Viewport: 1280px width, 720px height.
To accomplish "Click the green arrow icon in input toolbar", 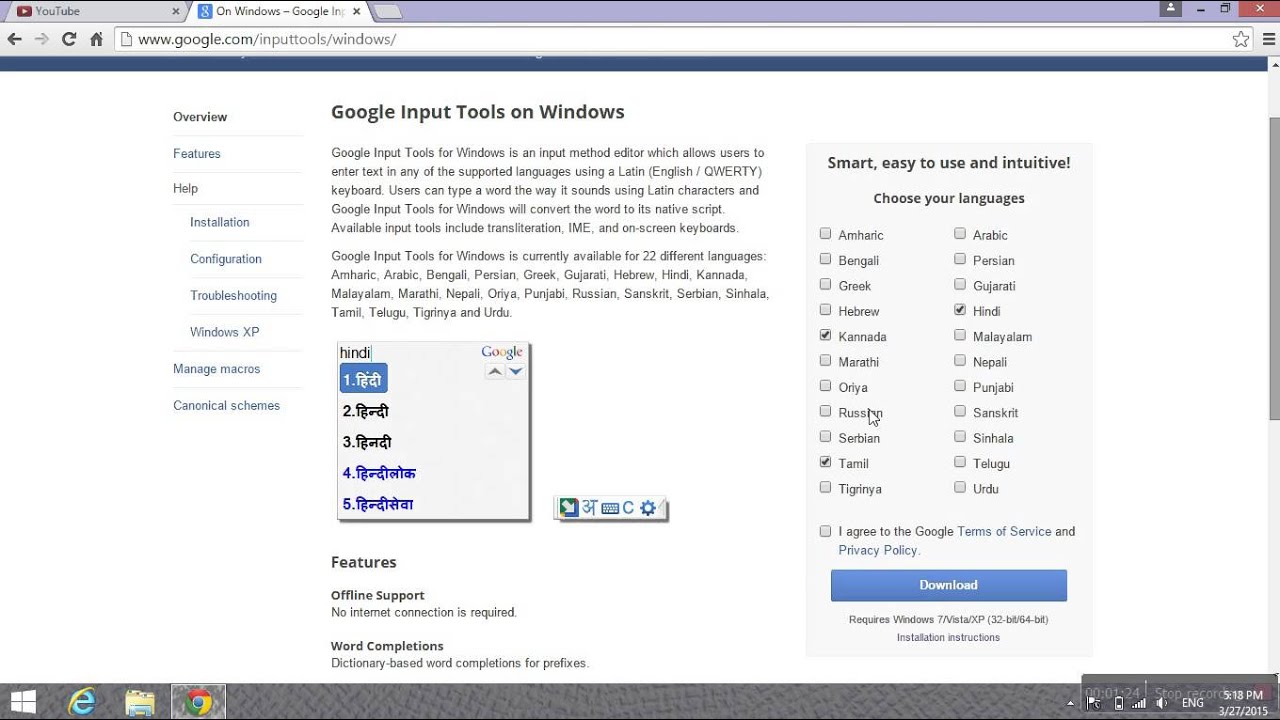I will click(x=569, y=508).
